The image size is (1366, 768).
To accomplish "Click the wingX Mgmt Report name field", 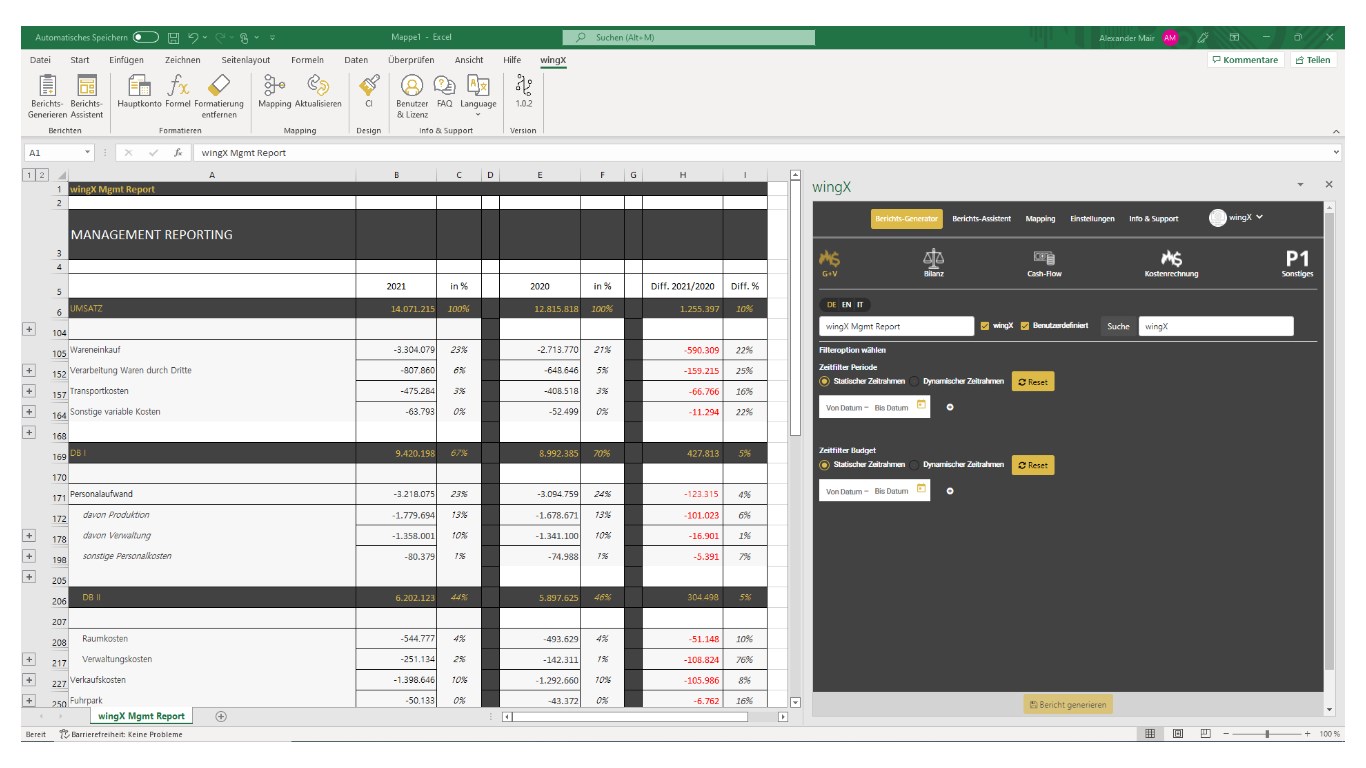I will pos(896,326).
